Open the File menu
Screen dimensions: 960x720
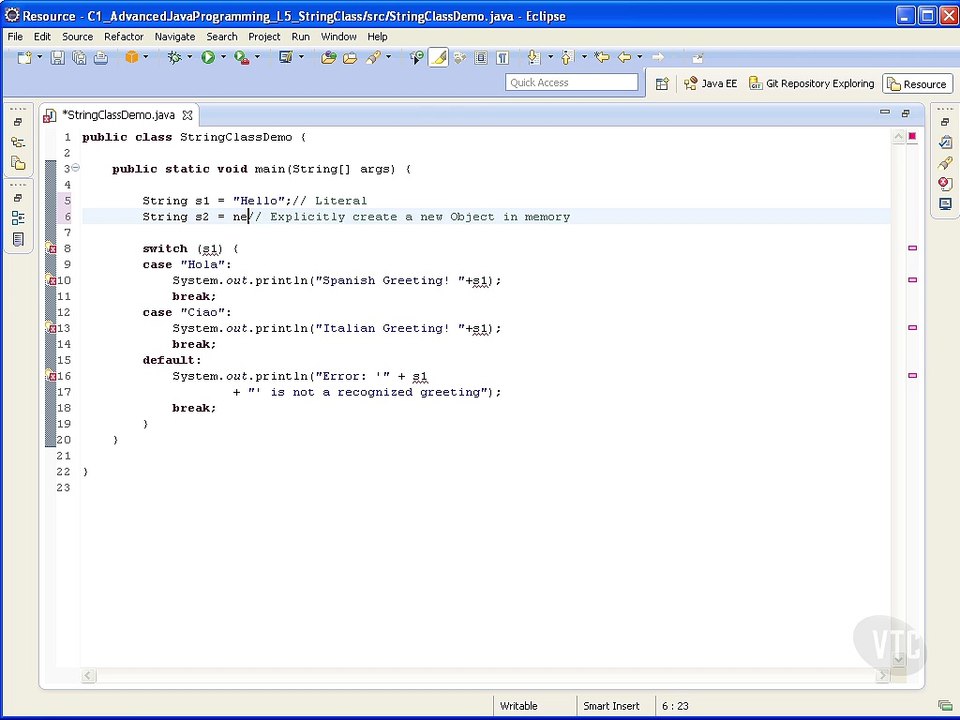(15, 37)
